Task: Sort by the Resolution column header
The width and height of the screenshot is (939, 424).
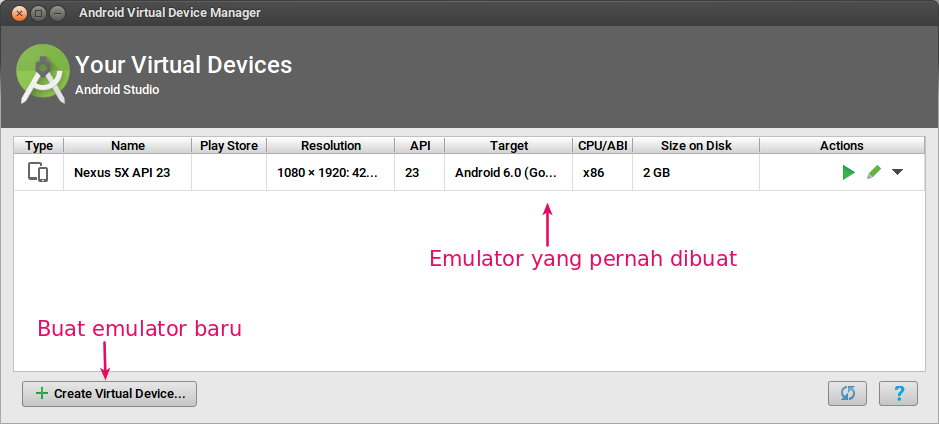Action: 331,146
